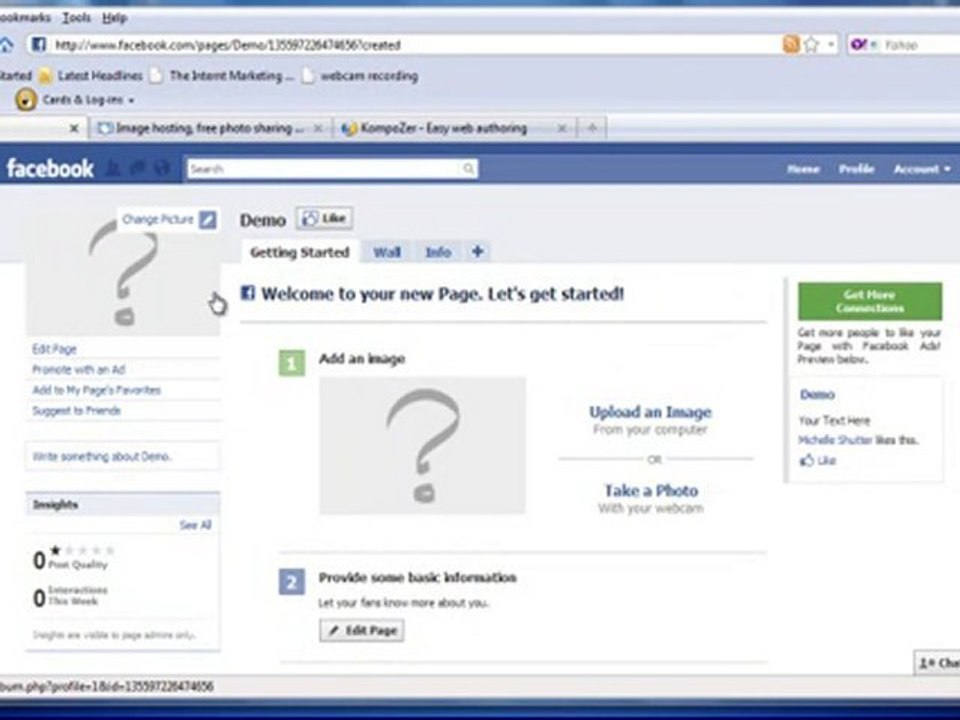Click Suggest to Friends link
The width and height of the screenshot is (960, 720).
pos(77,411)
